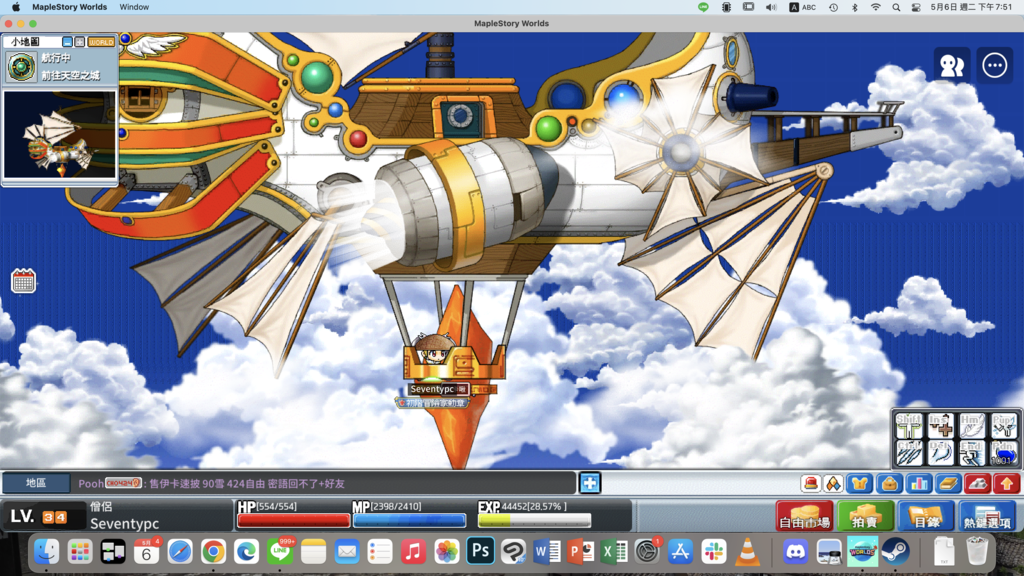The height and width of the screenshot is (576, 1024).
Task: Open Google Chrome from the Dock
Action: pyautogui.click(x=213, y=551)
